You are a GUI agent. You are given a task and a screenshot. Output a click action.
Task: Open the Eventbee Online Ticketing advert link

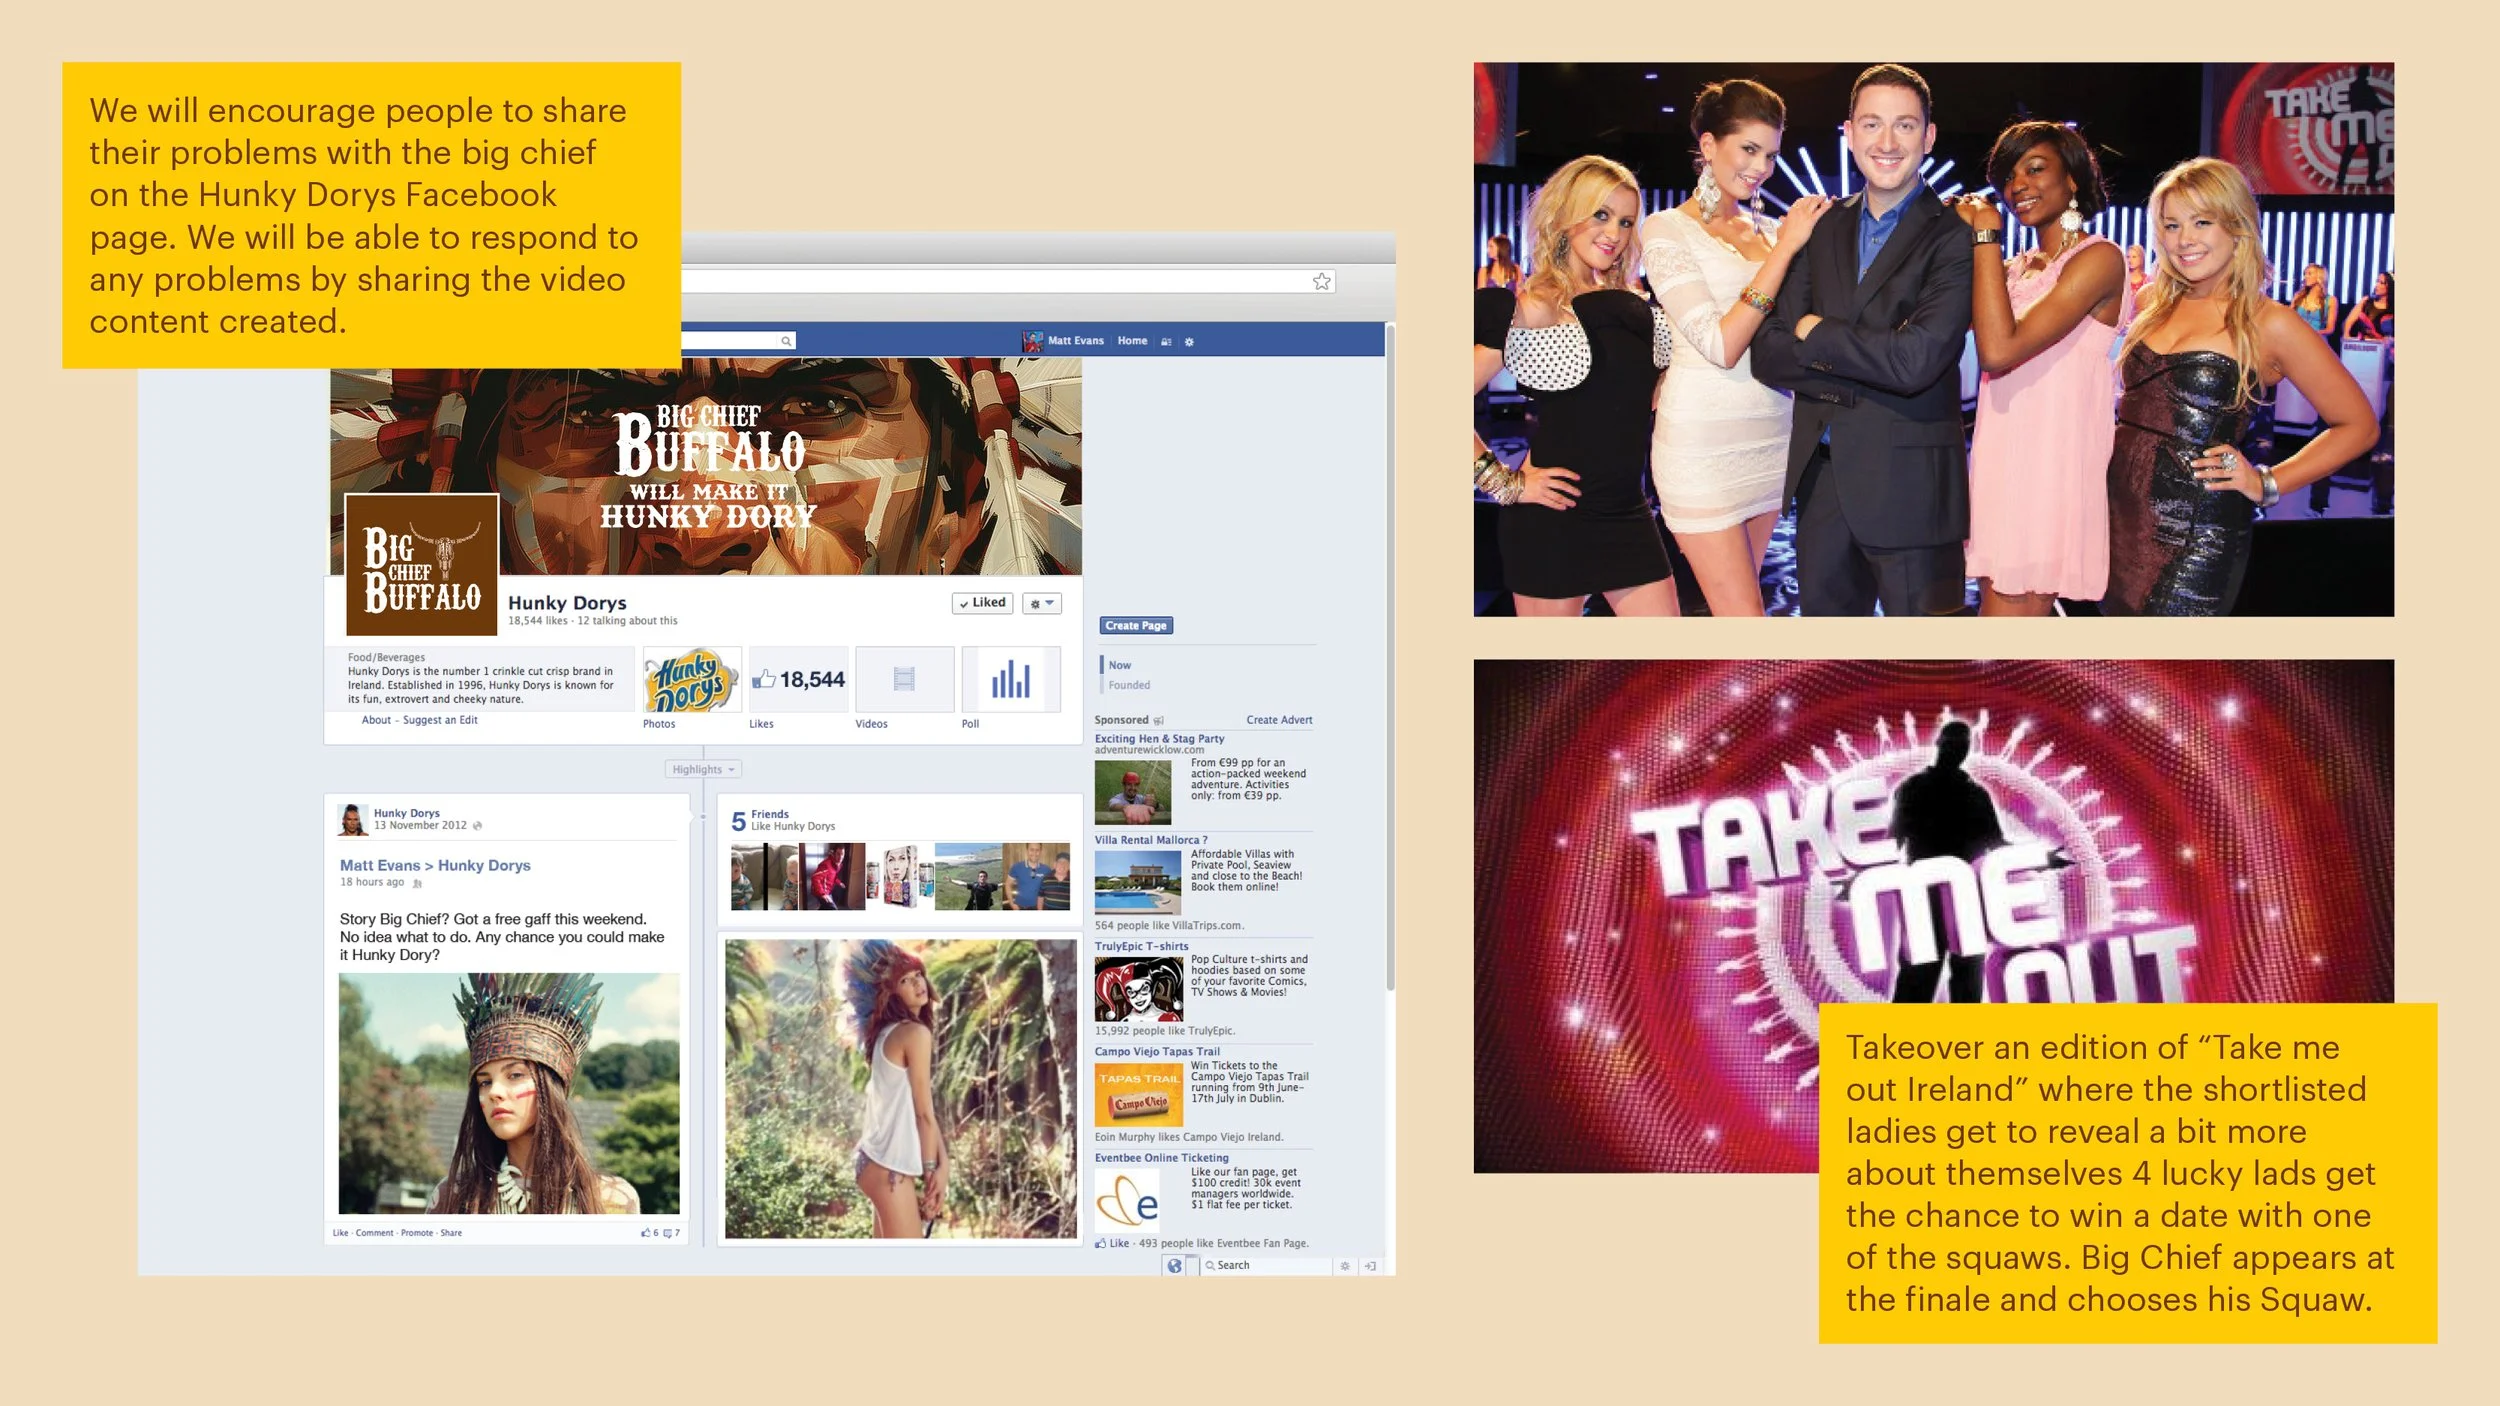point(1161,1158)
